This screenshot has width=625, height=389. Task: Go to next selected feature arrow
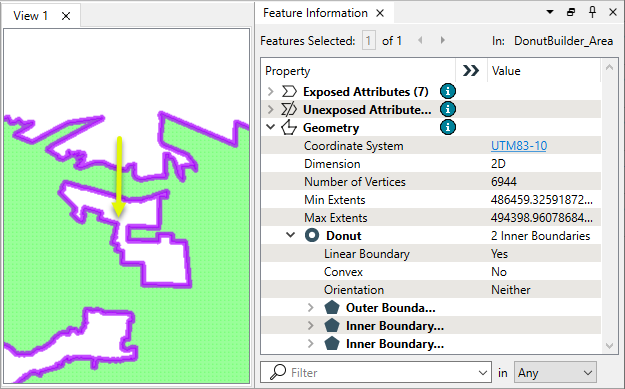coord(442,40)
